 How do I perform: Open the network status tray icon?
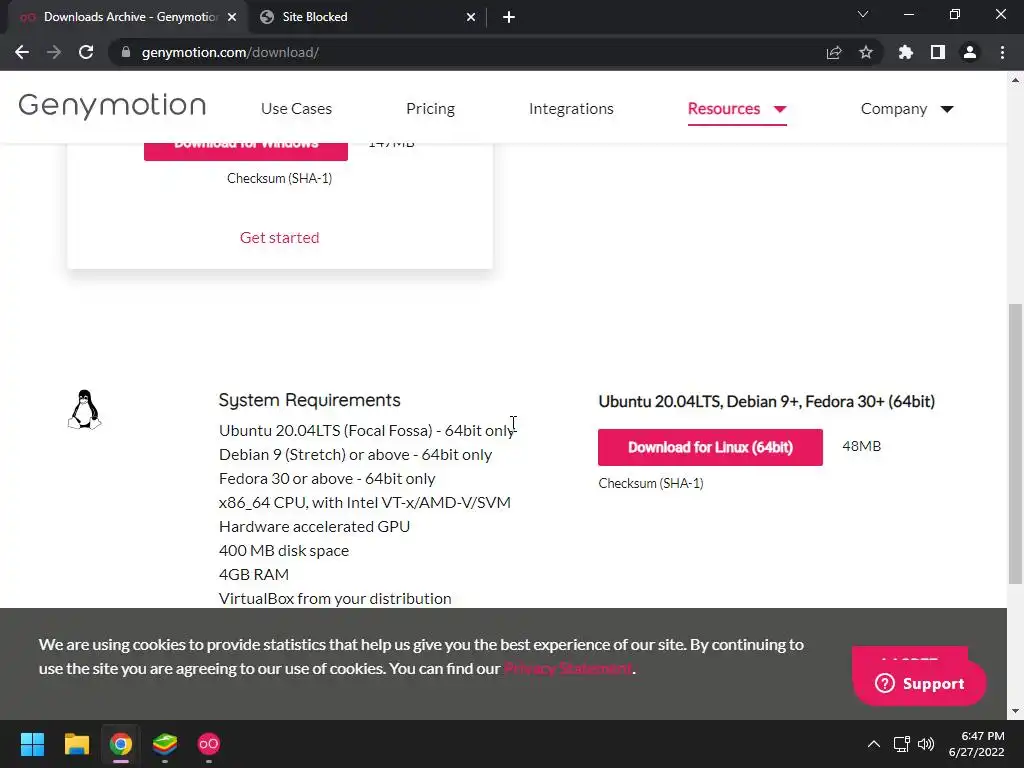pyautogui.click(x=902, y=744)
